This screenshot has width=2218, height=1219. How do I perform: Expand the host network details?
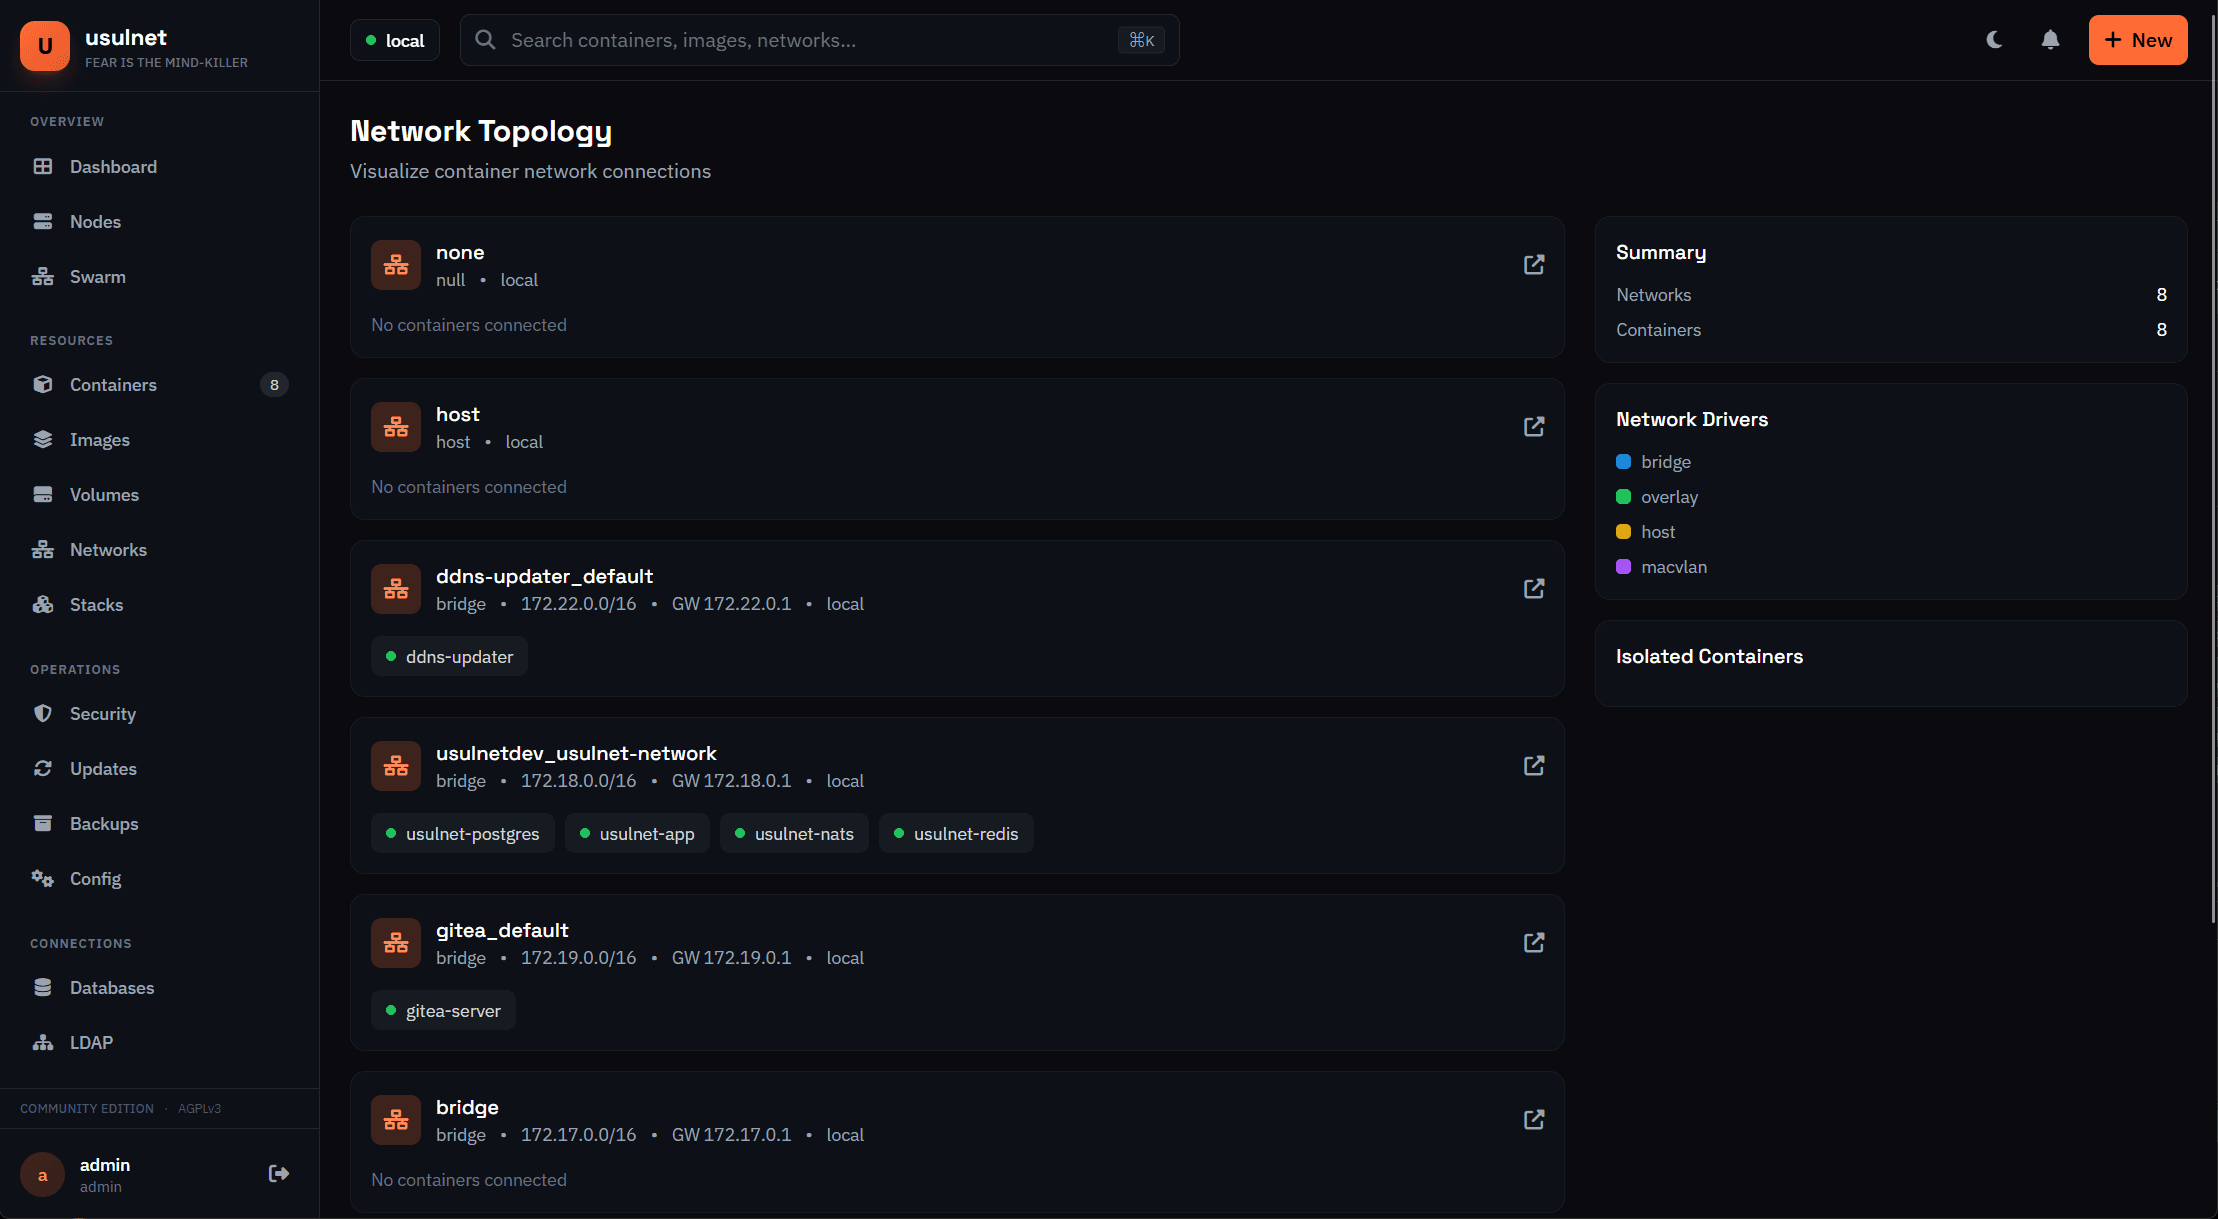click(1534, 426)
